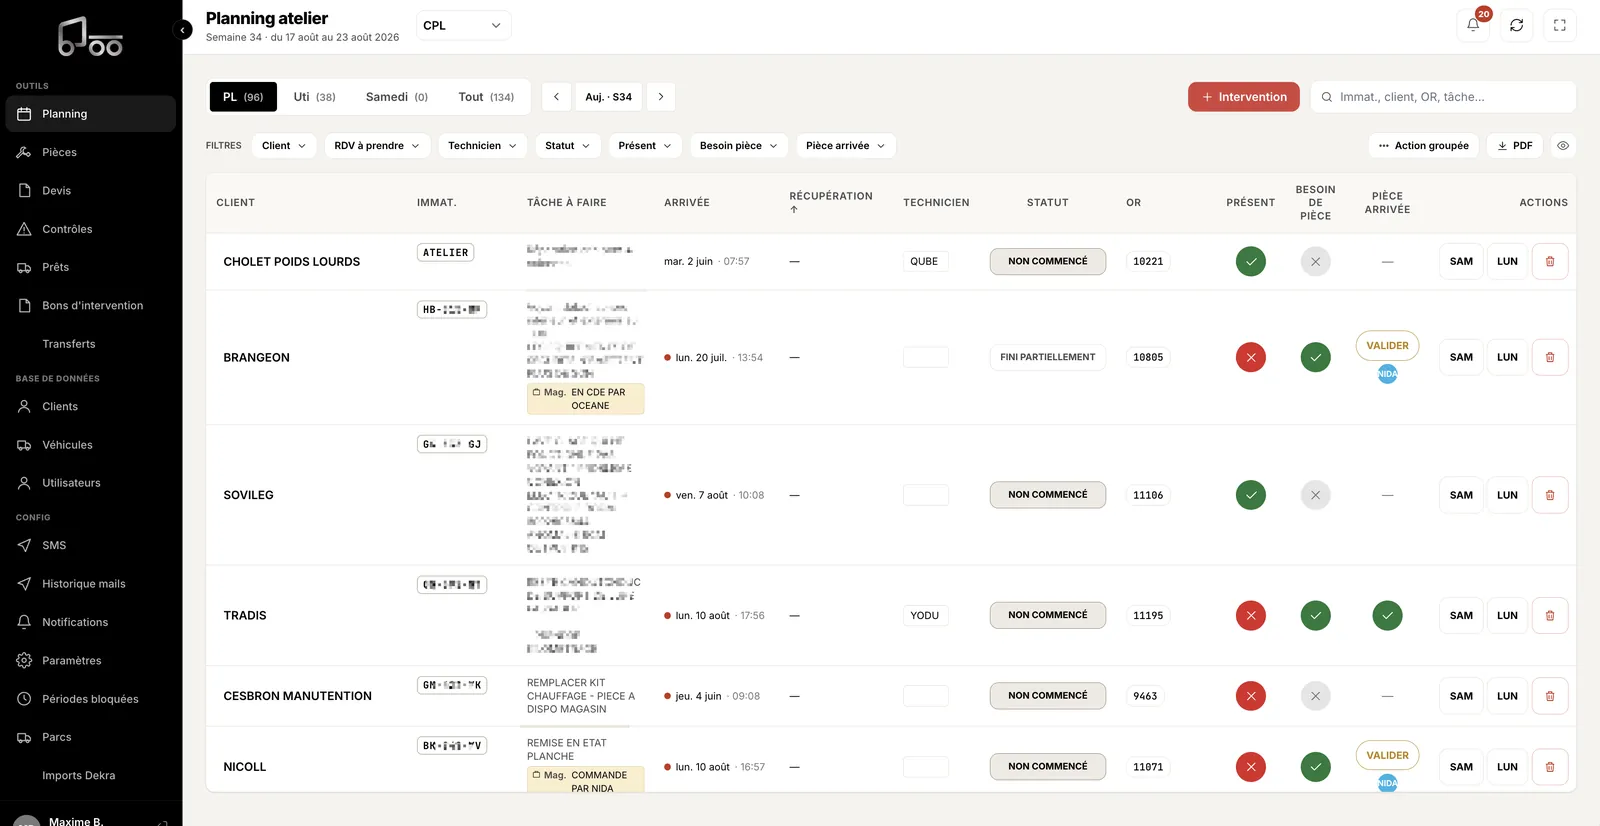Toggle Présent status for CHOLET POIDS LOURDS
The height and width of the screenshot is (826, 1600).
click(1250, 261)
